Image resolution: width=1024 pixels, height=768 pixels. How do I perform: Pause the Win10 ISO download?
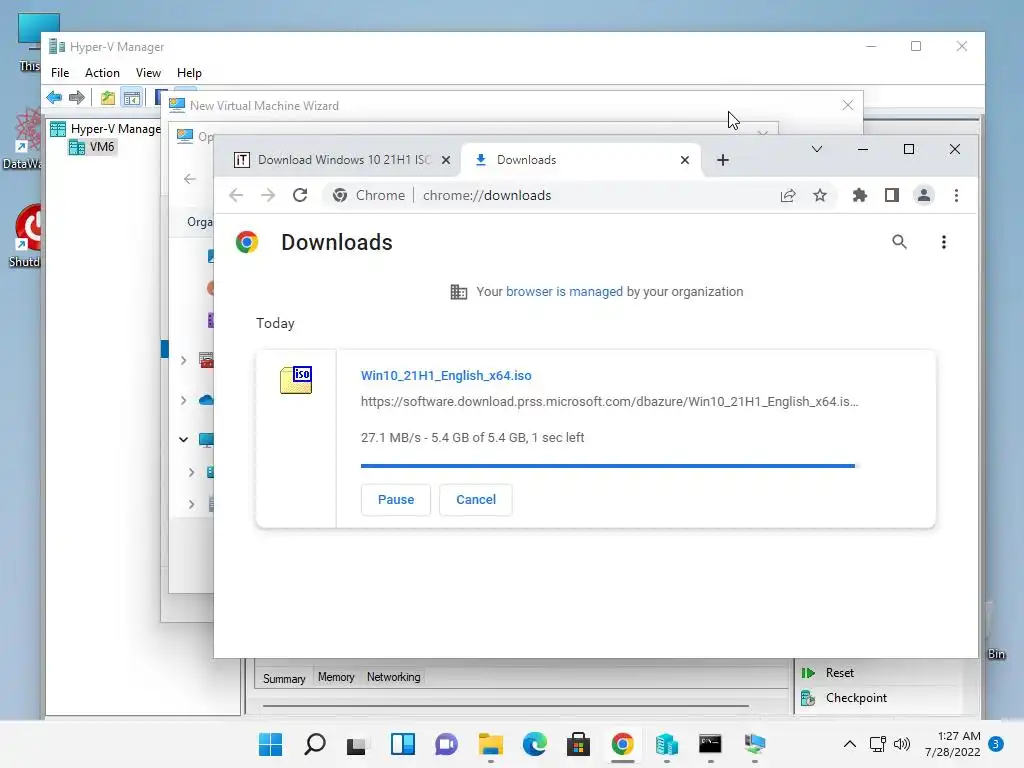pos(396,500)
